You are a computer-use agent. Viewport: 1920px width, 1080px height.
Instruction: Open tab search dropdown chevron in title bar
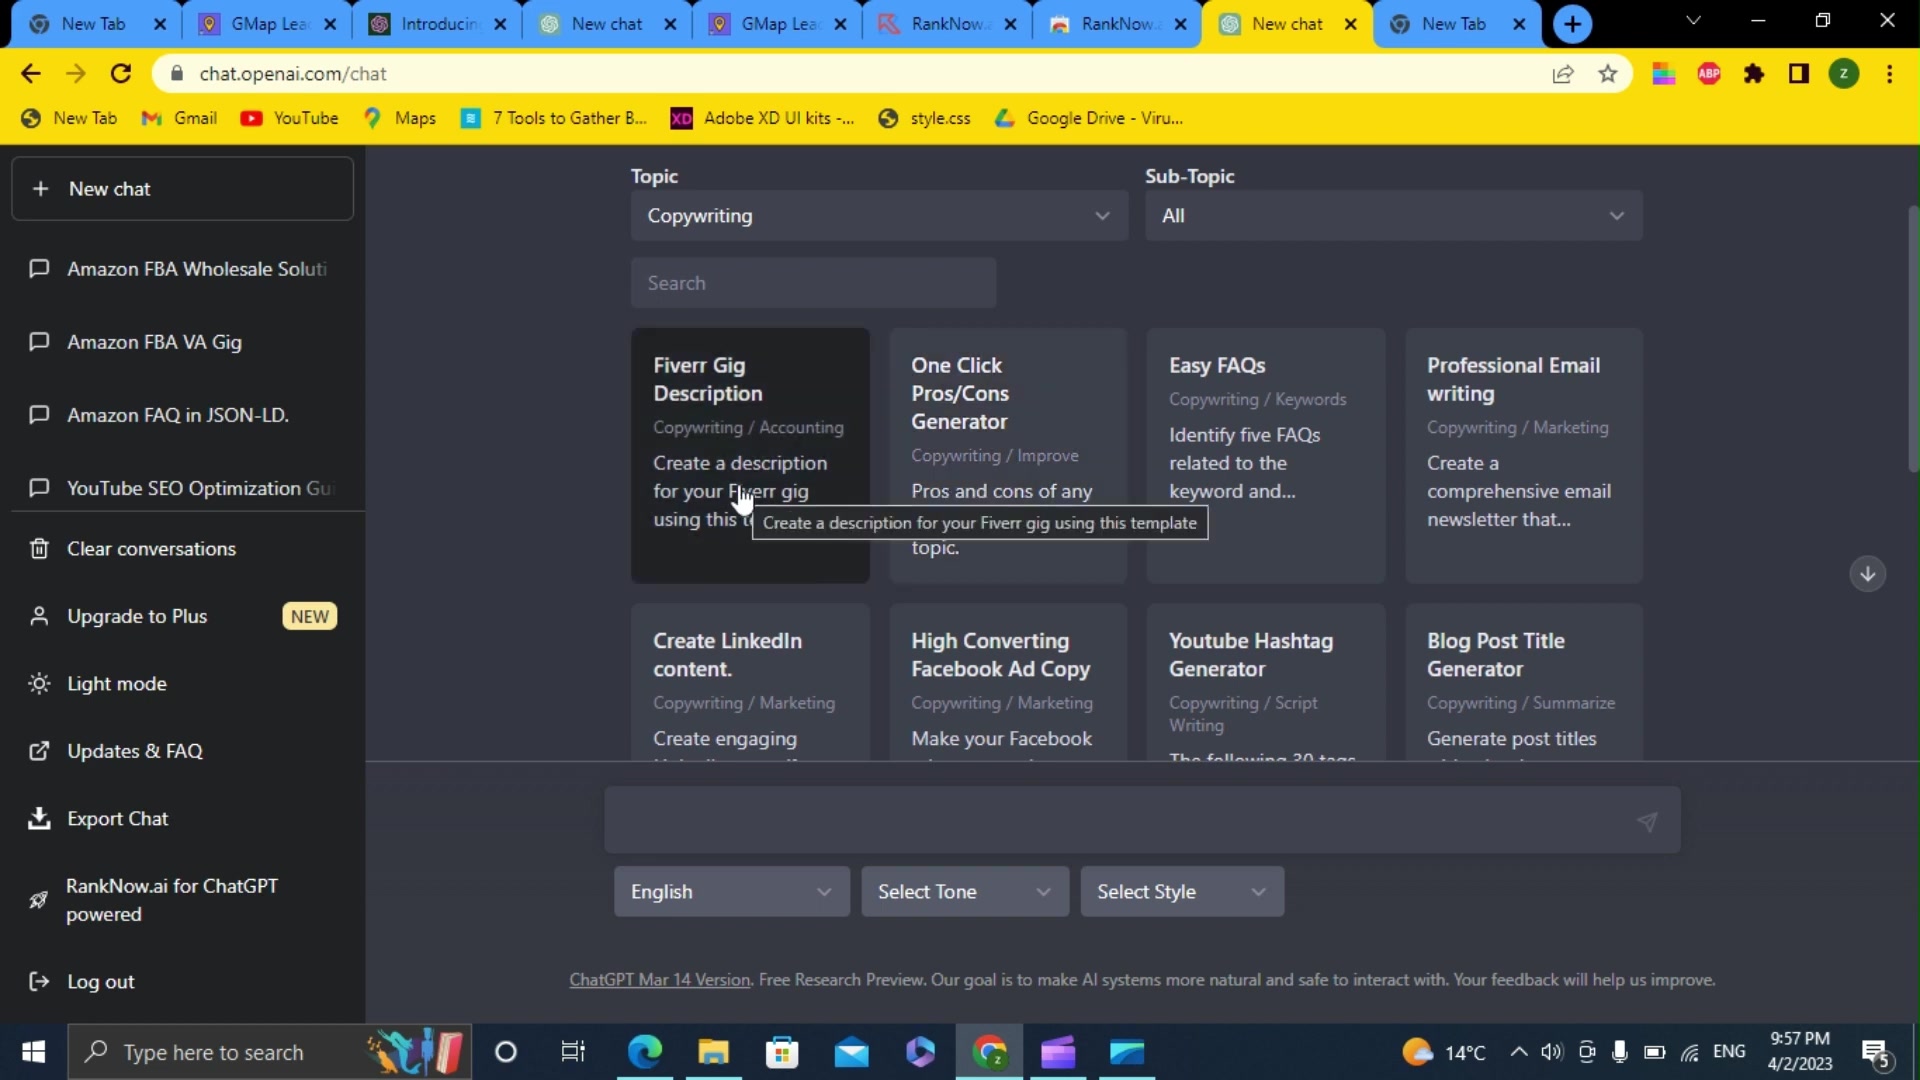point(1693,21)
